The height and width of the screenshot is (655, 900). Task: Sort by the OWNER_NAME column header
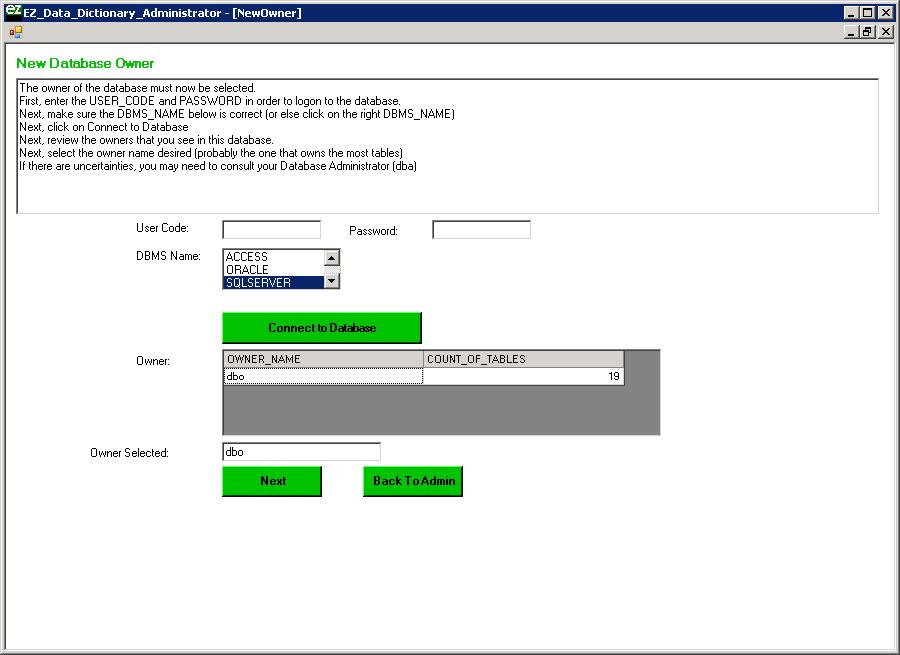[x=322, y=359]
